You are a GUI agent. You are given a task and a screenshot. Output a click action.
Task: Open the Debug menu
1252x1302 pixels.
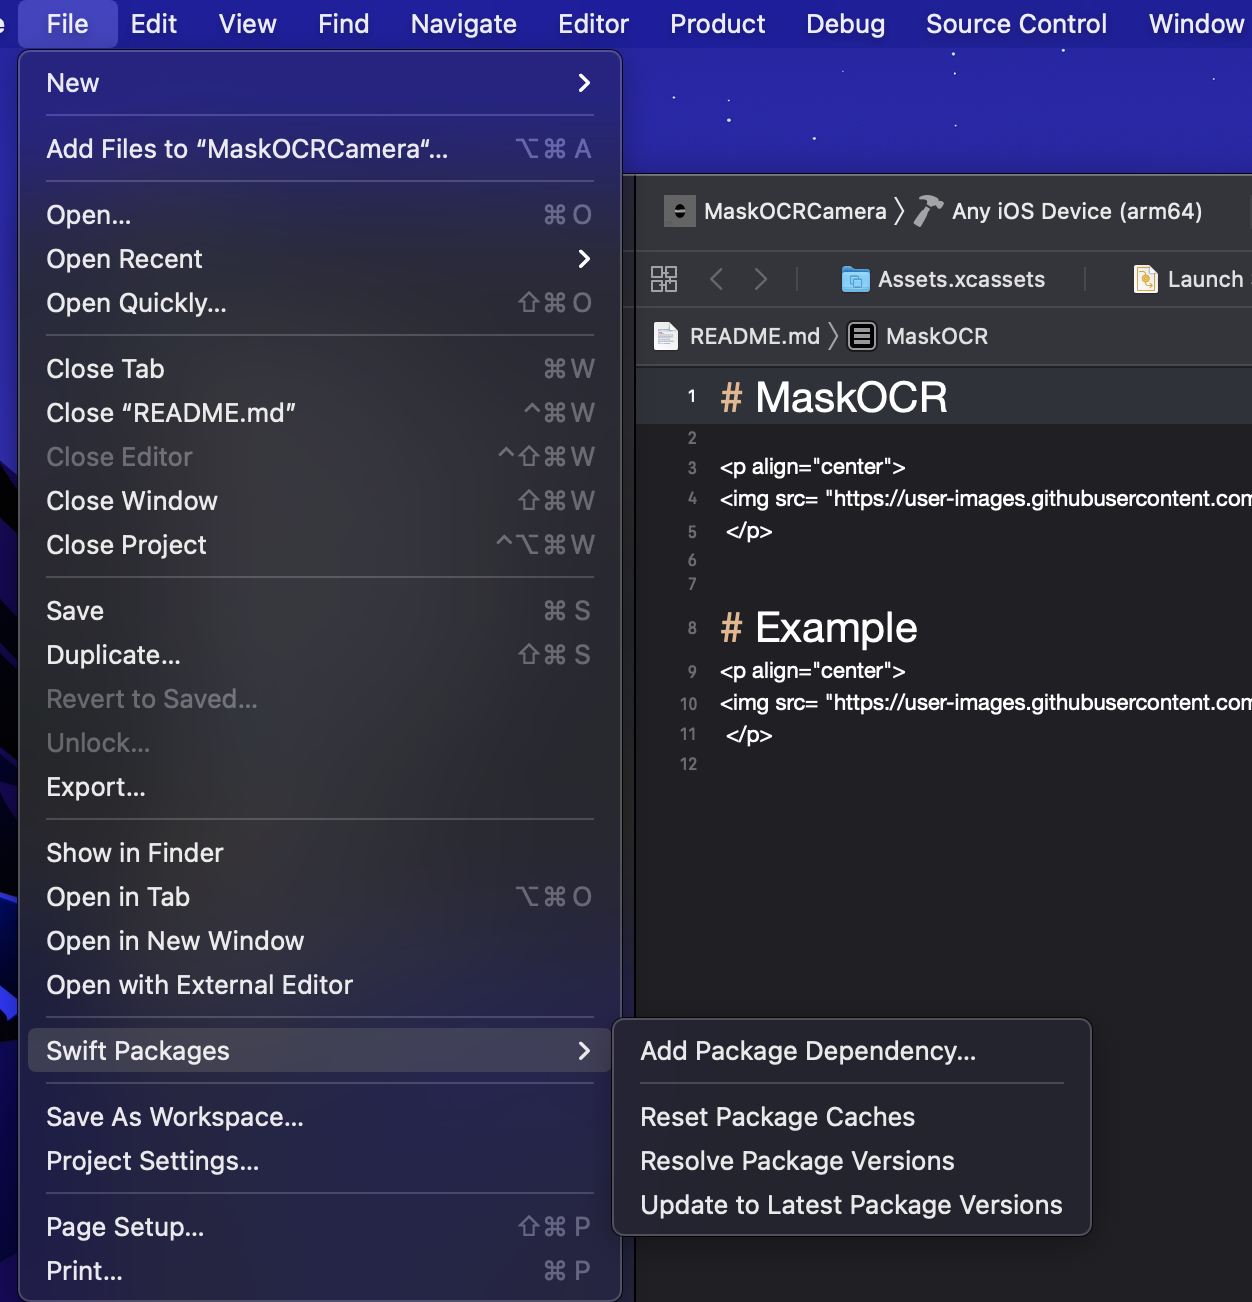(845, 23)
